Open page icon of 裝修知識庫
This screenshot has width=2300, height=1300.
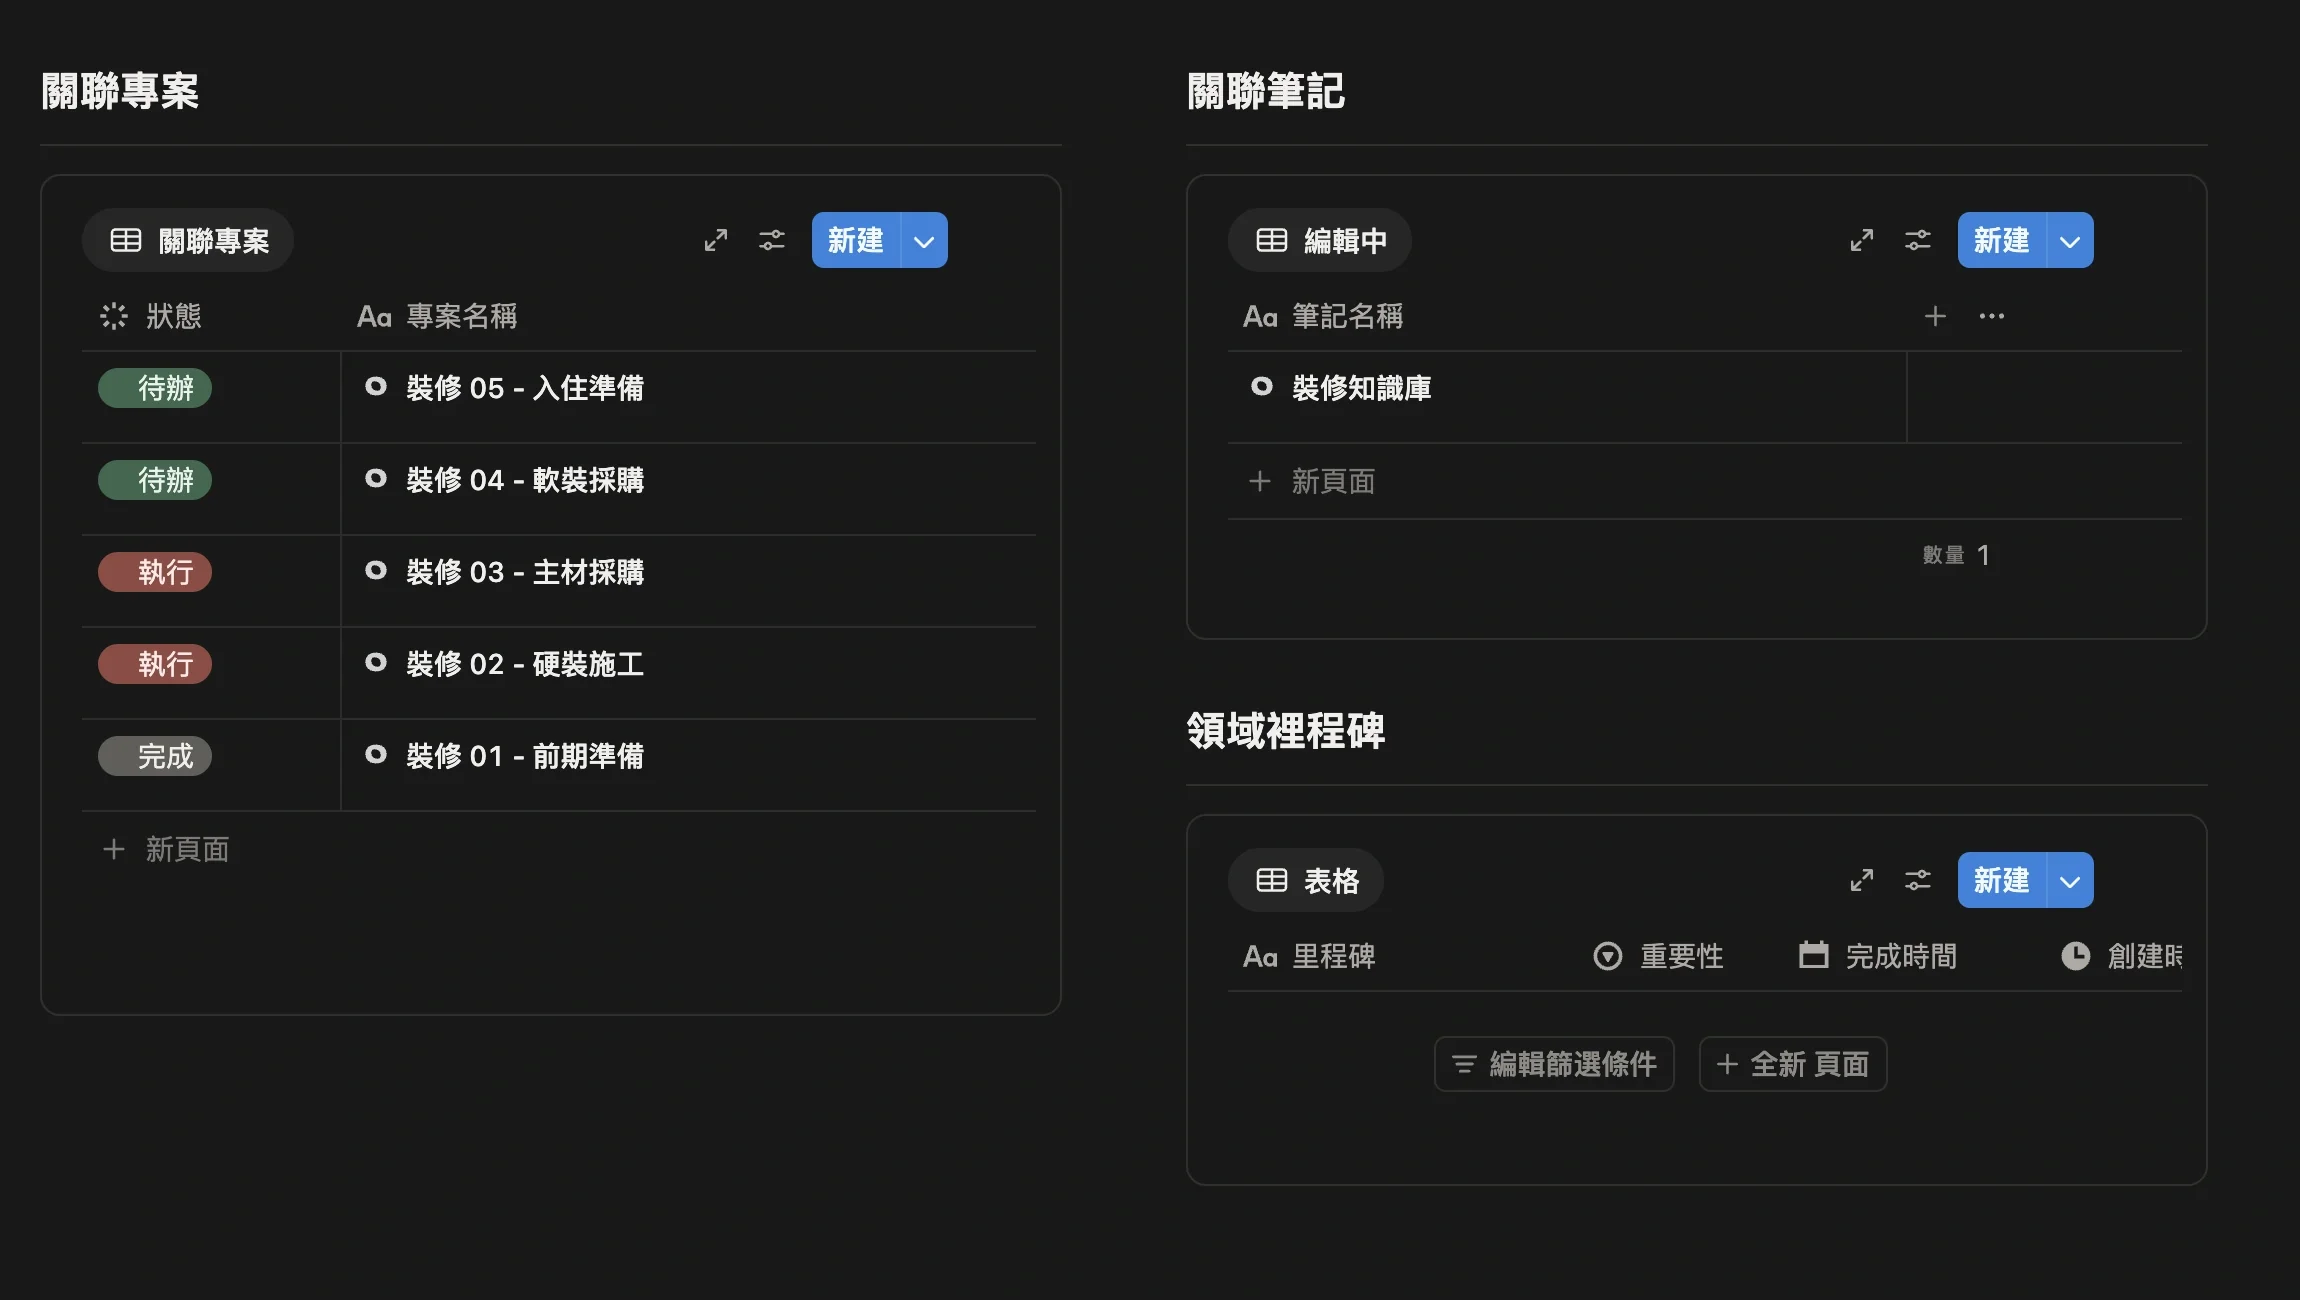coord(1262,386)
